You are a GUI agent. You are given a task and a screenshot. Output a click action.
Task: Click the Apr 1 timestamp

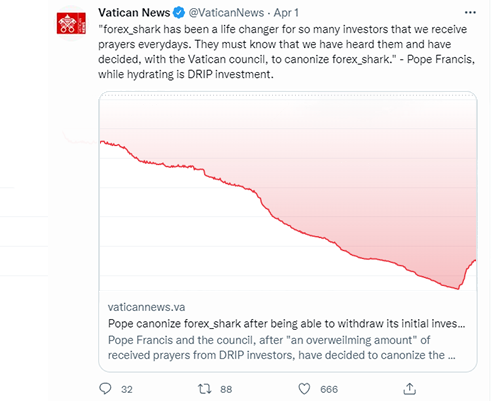click(286, 13)
